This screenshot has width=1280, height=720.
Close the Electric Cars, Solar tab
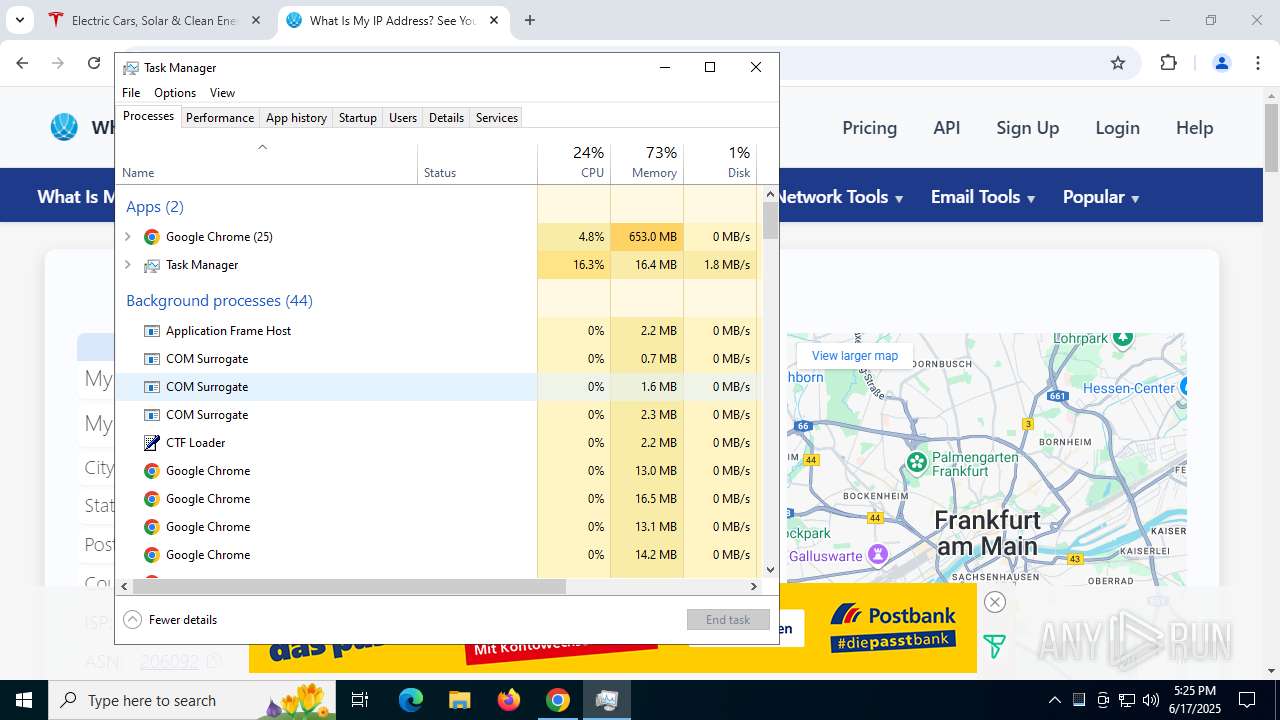pyautogui.click(x=256, y=20)
